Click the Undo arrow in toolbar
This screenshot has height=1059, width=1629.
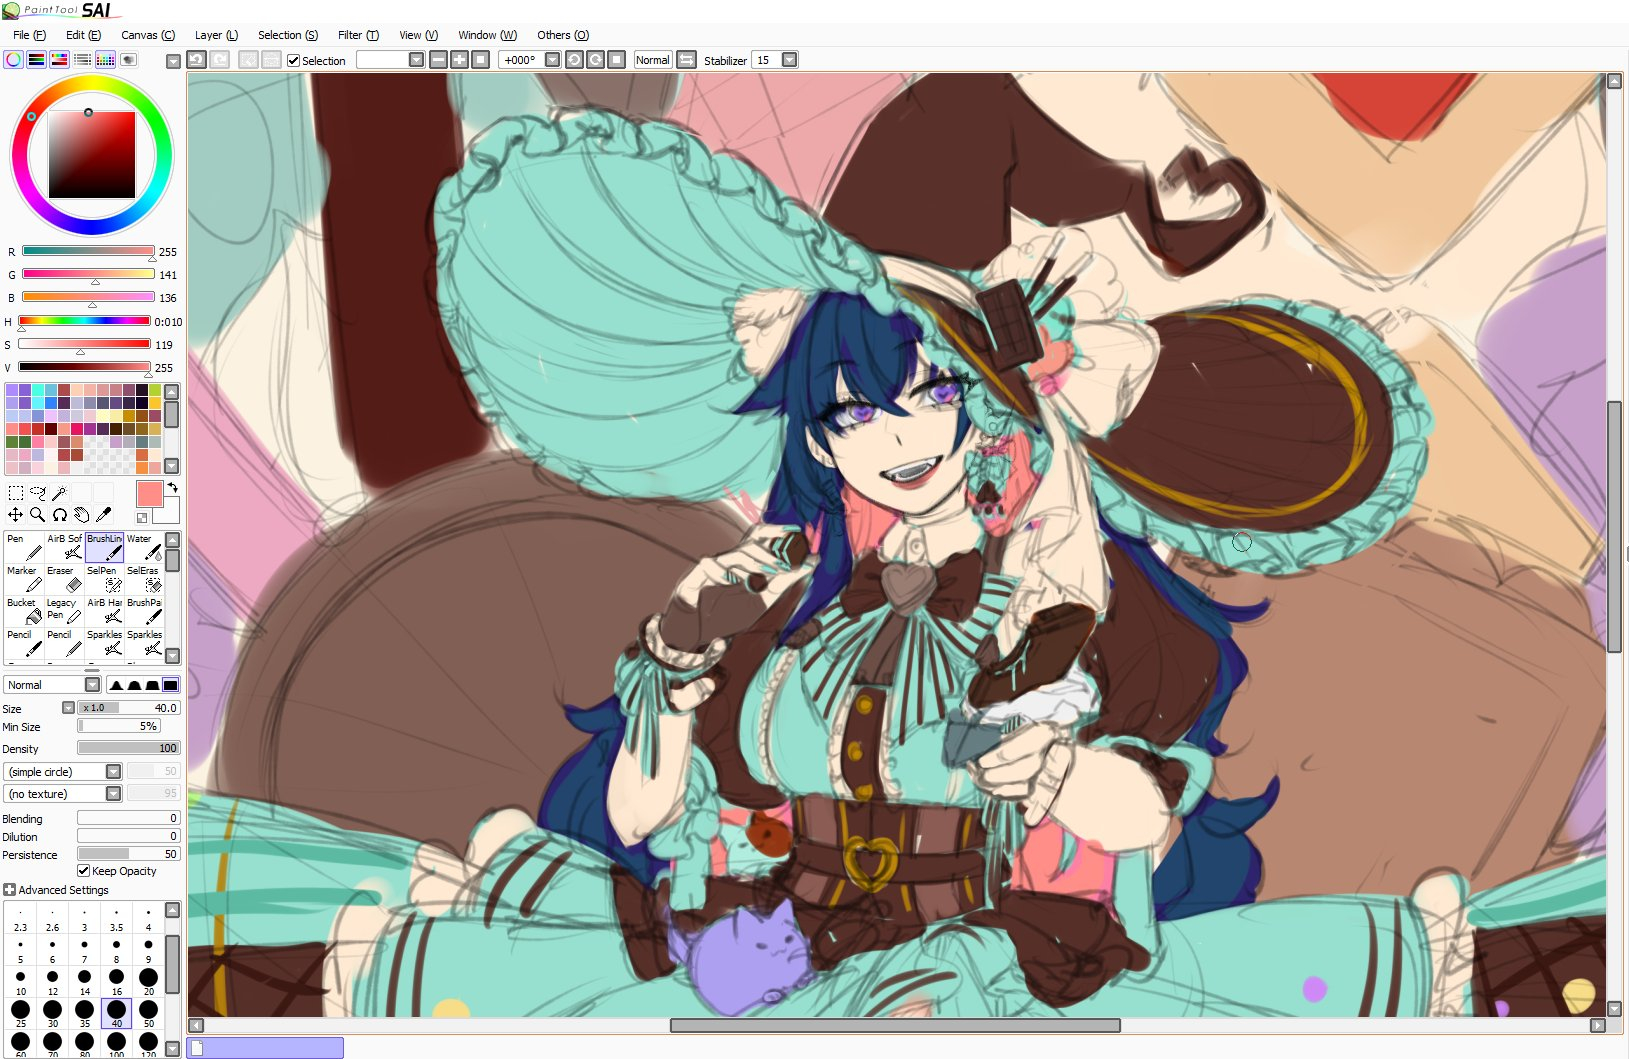(196, 60)
